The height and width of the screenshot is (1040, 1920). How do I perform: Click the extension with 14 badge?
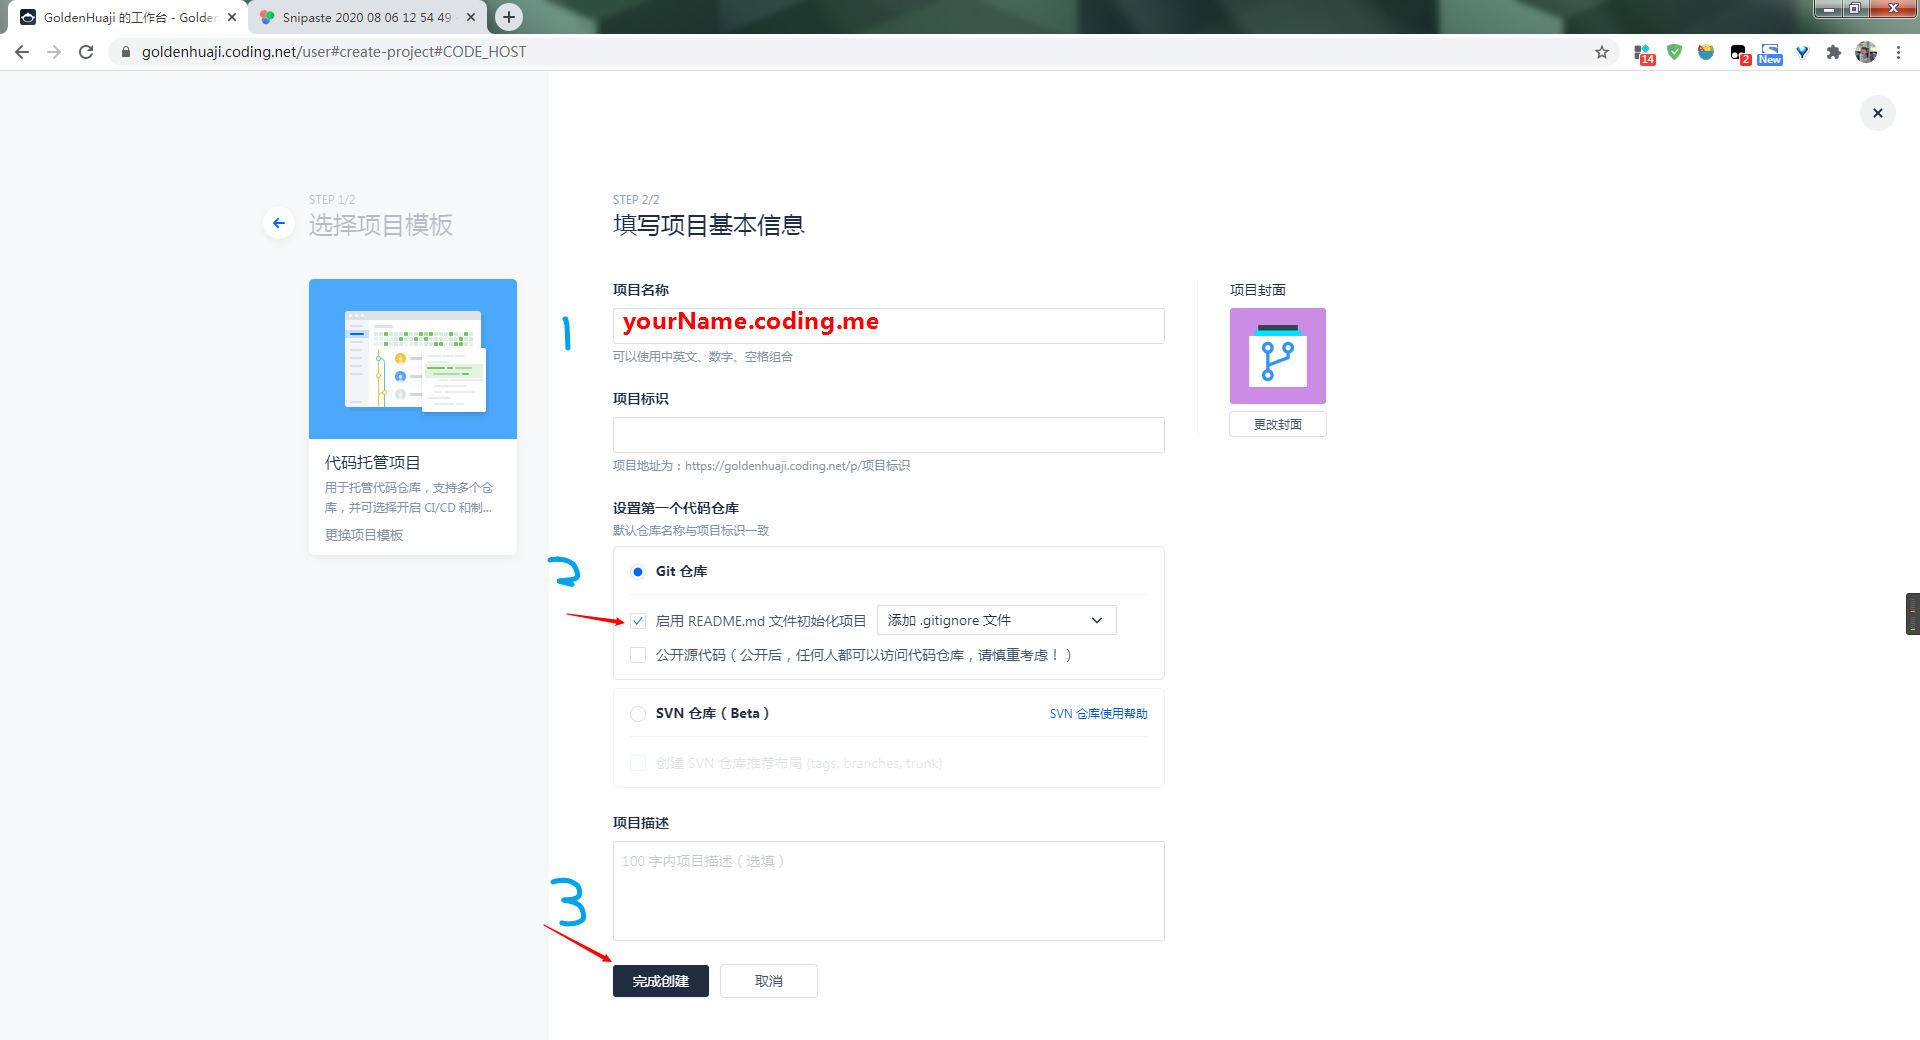click(1643, 53)
